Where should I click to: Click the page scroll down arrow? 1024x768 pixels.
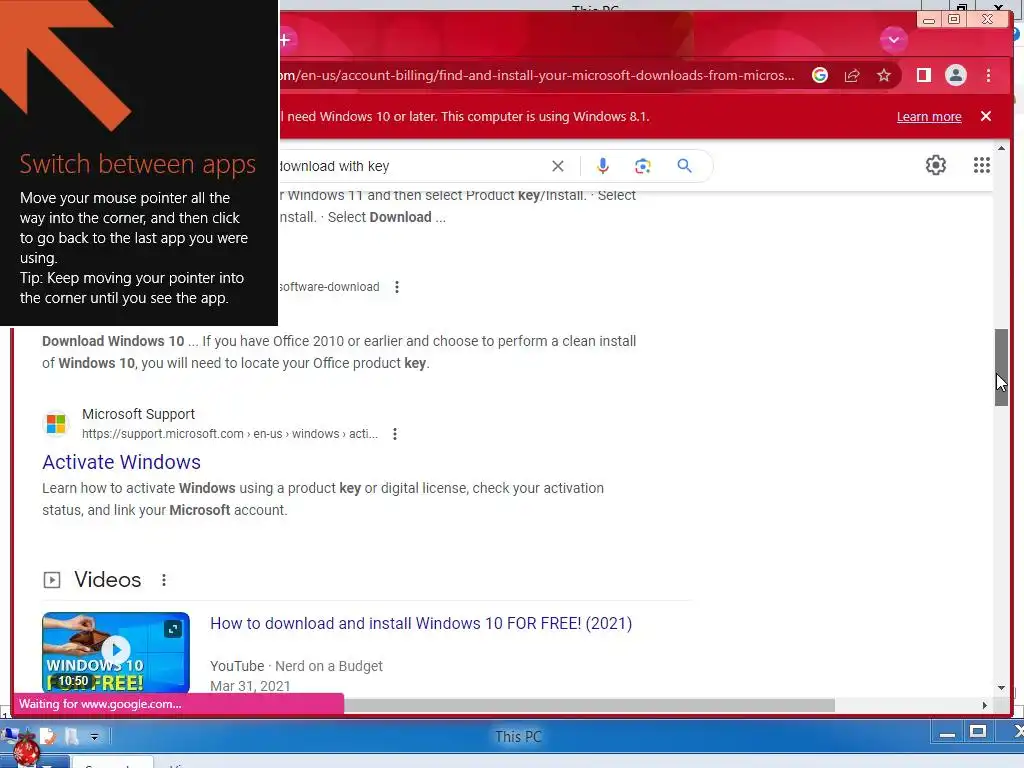pyautogui.click(x=1001, y=688)
